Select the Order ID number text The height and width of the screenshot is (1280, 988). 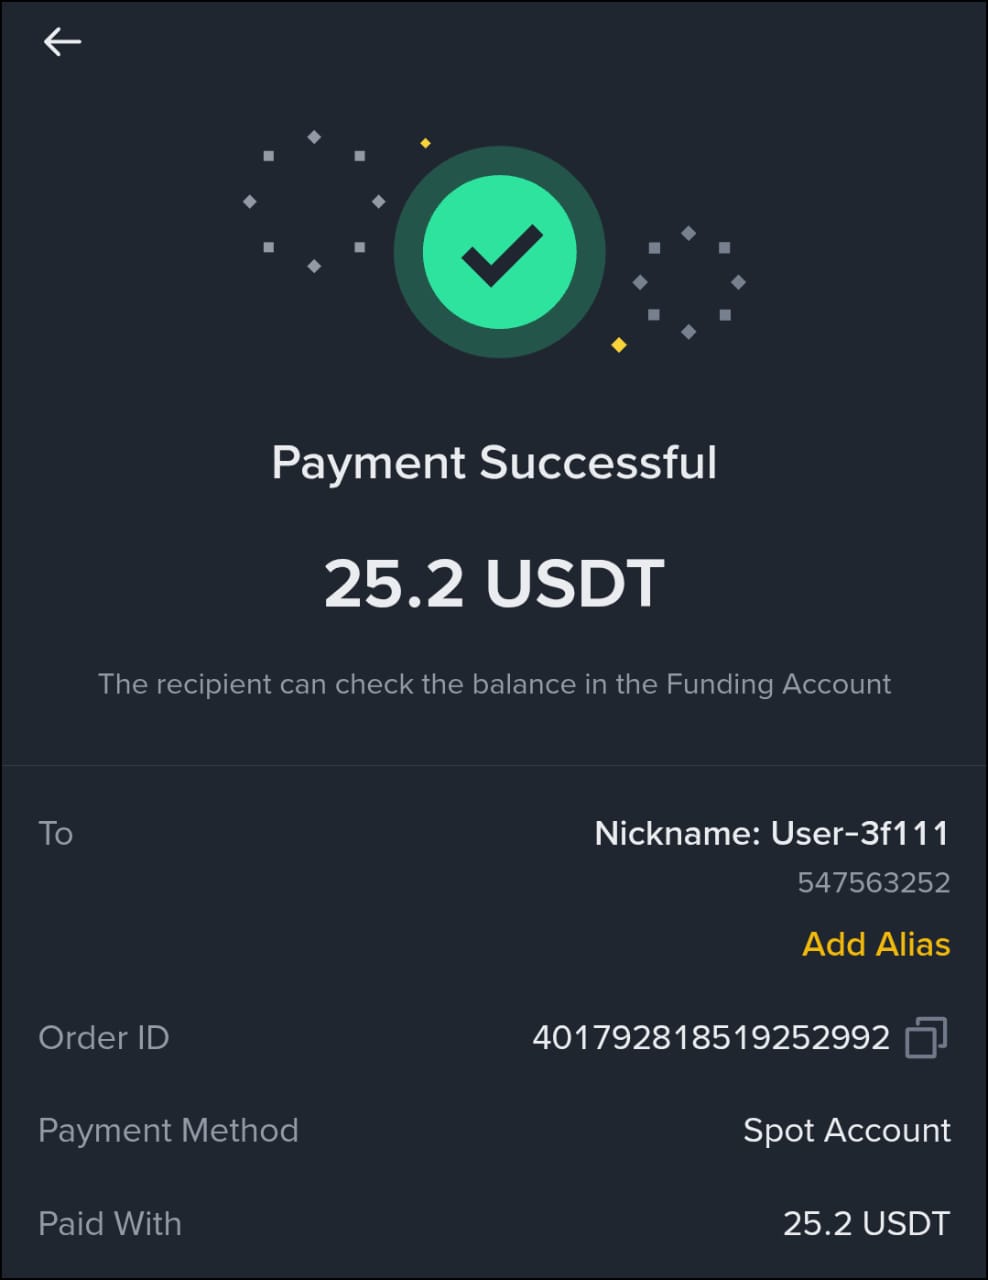pyautogui.click(x=712, y=1038)
